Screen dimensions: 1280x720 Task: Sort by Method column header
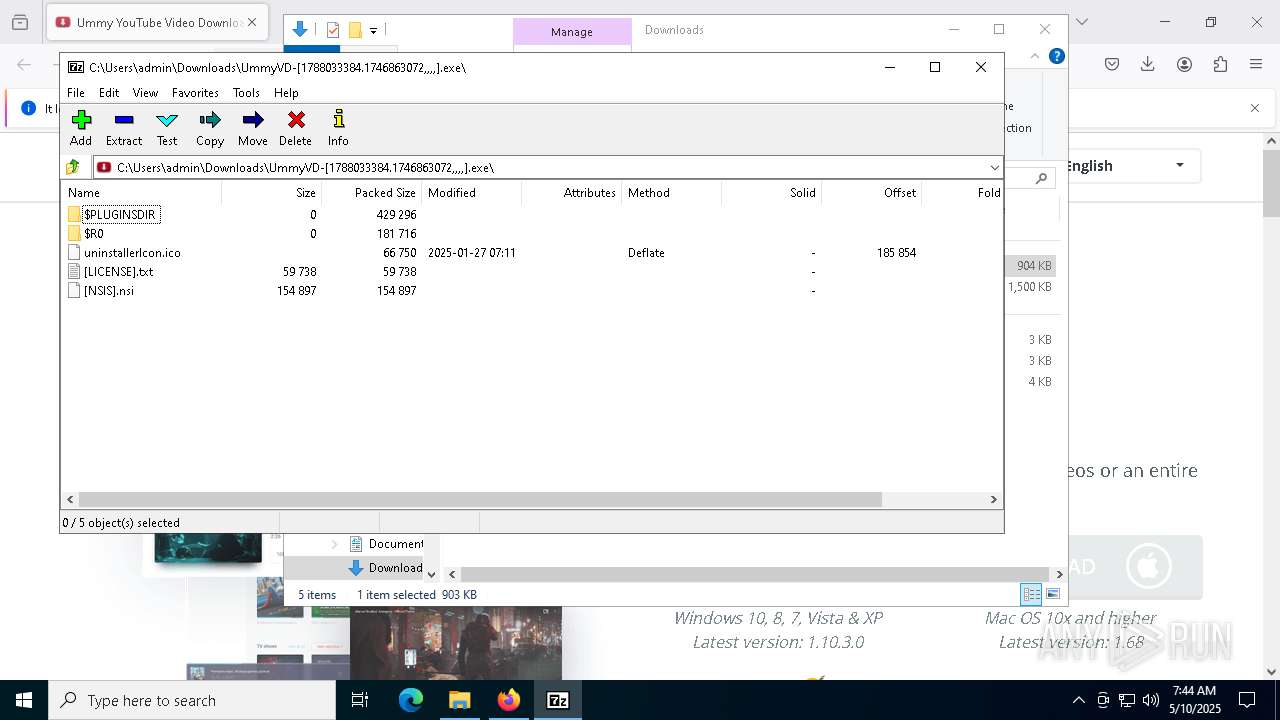click(x=671, y=192)
